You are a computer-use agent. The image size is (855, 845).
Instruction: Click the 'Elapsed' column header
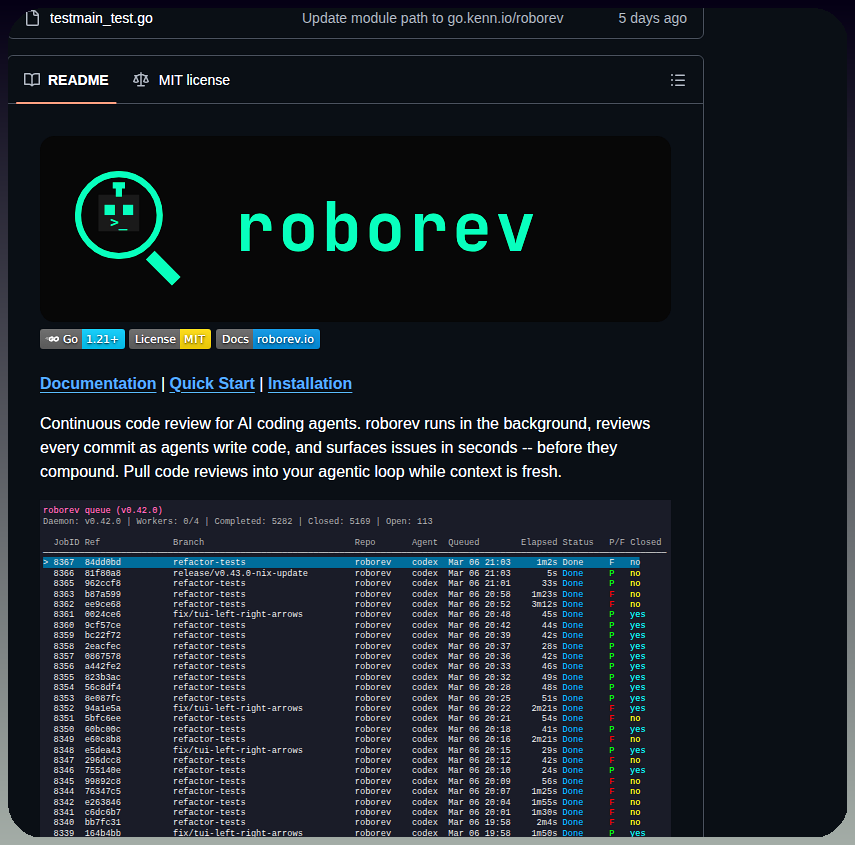pos(539,542)
